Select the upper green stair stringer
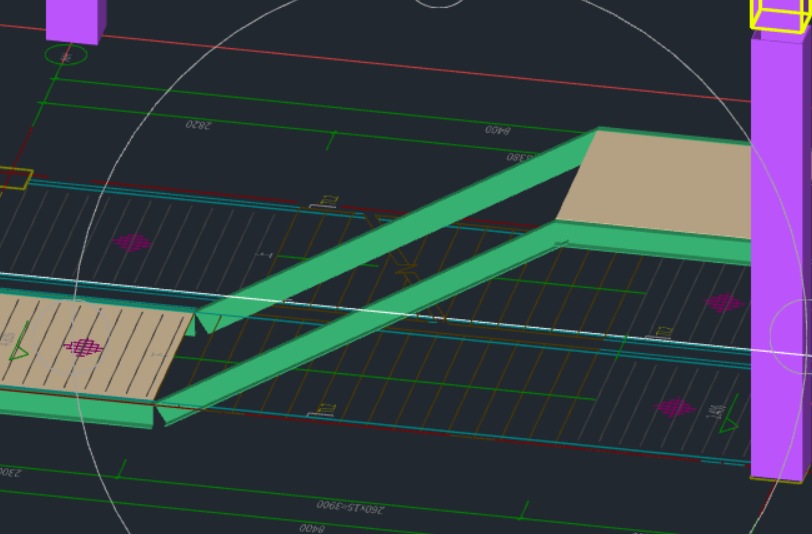Viewport: 812px width, 534px height. click(x=394, y=230)
